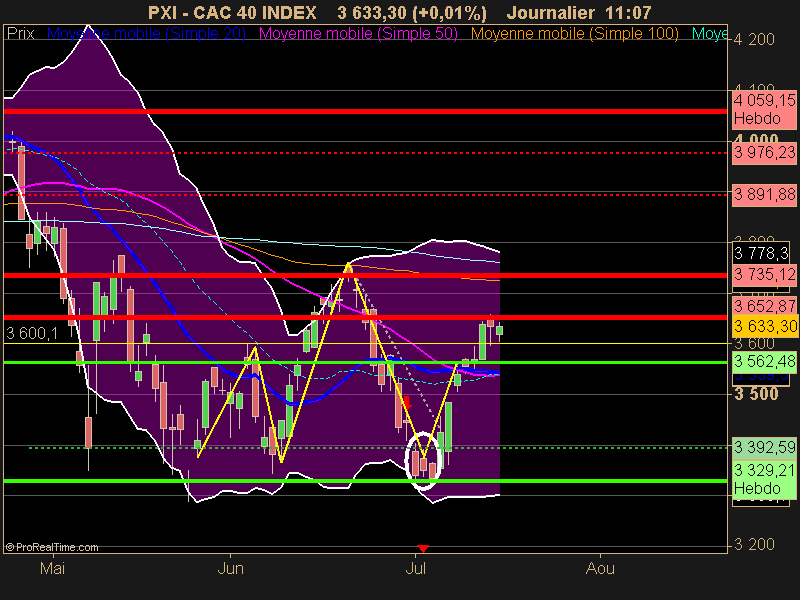This screenshot has height=600, width=800.
Task: Select 'Moyenne mobile (Simple 100)' legend entry
Action: click(x=574, y=34)
